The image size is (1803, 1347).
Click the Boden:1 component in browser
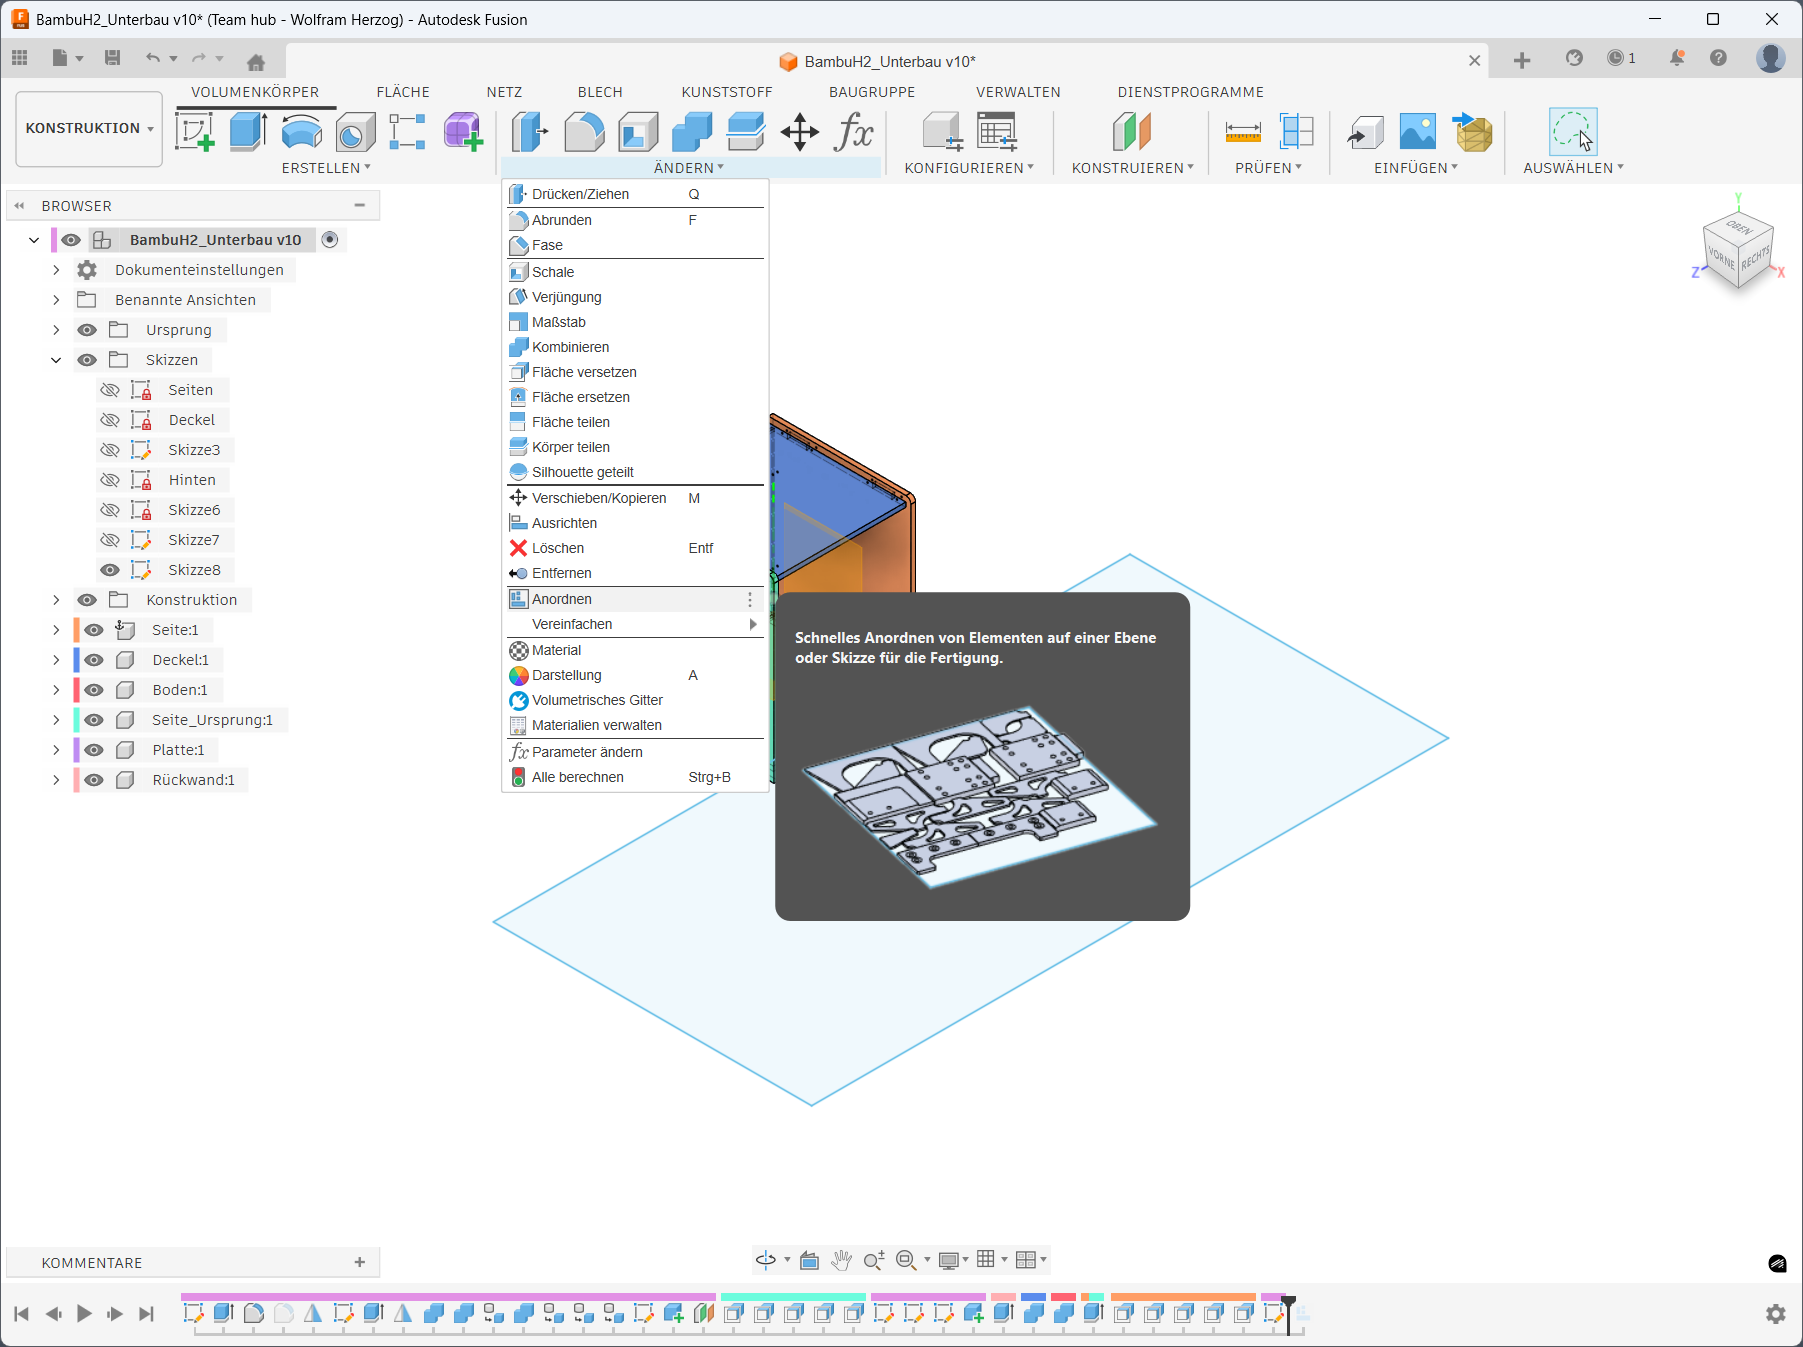[180, 690]
